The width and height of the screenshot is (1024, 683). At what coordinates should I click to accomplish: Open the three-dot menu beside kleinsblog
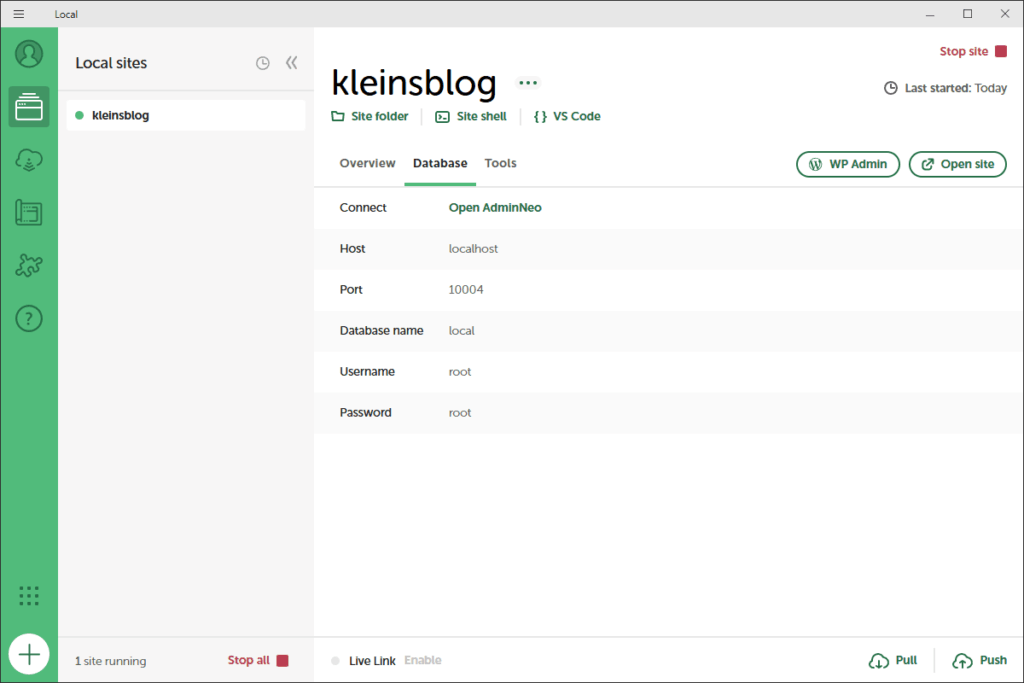[x=528, y=83]
